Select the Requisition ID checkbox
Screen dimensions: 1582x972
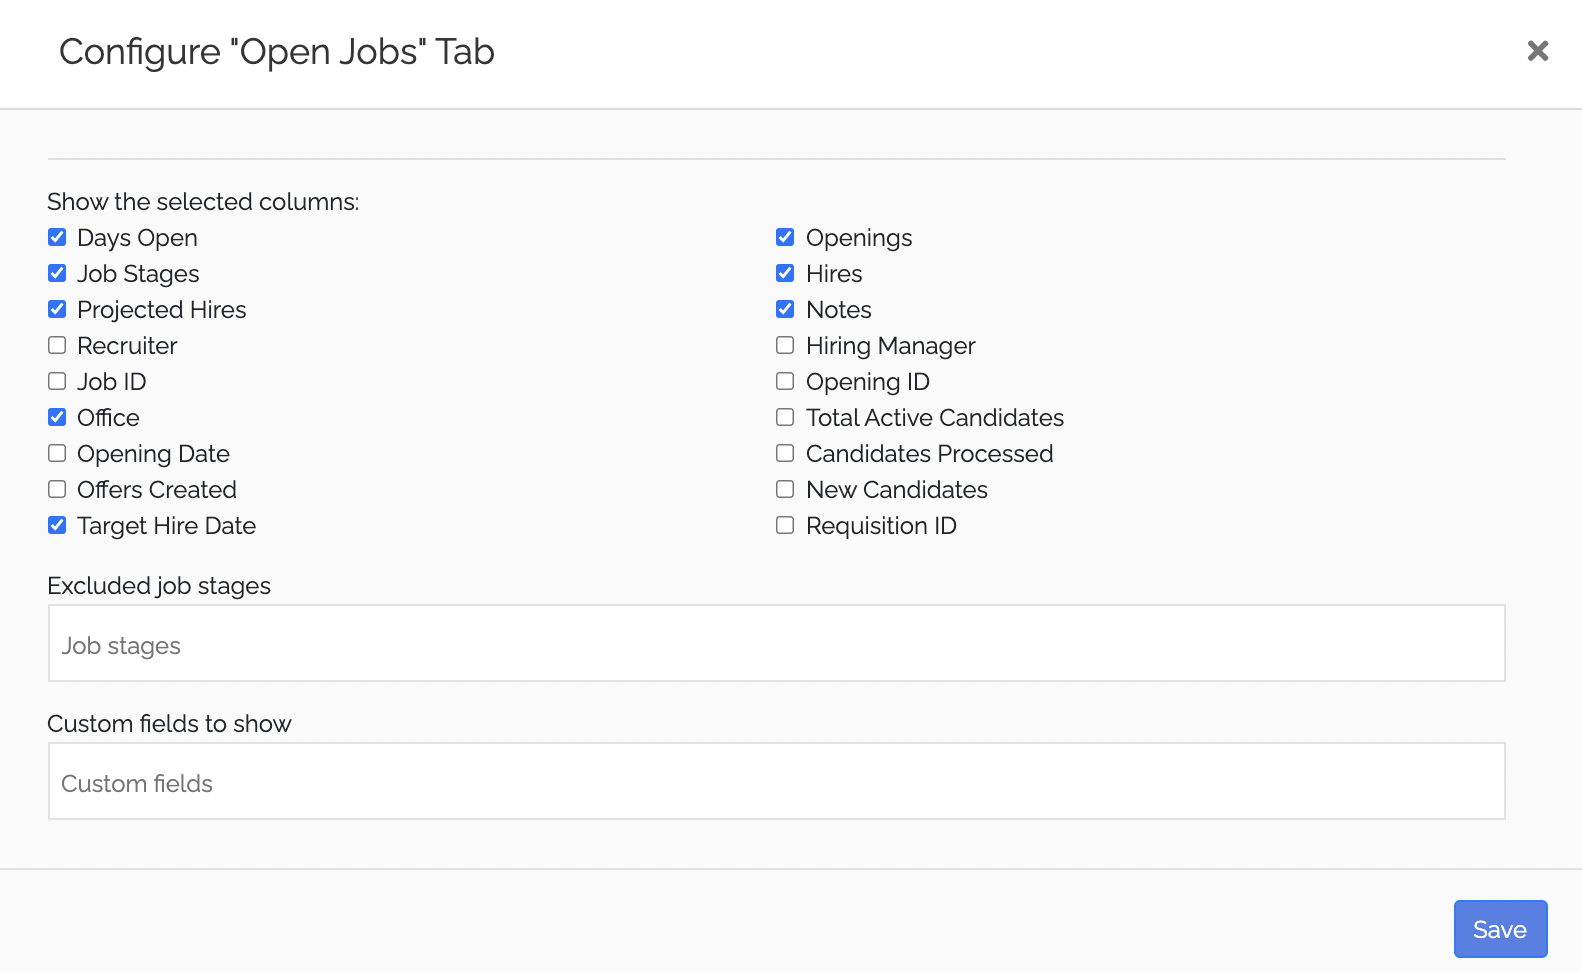785,526
